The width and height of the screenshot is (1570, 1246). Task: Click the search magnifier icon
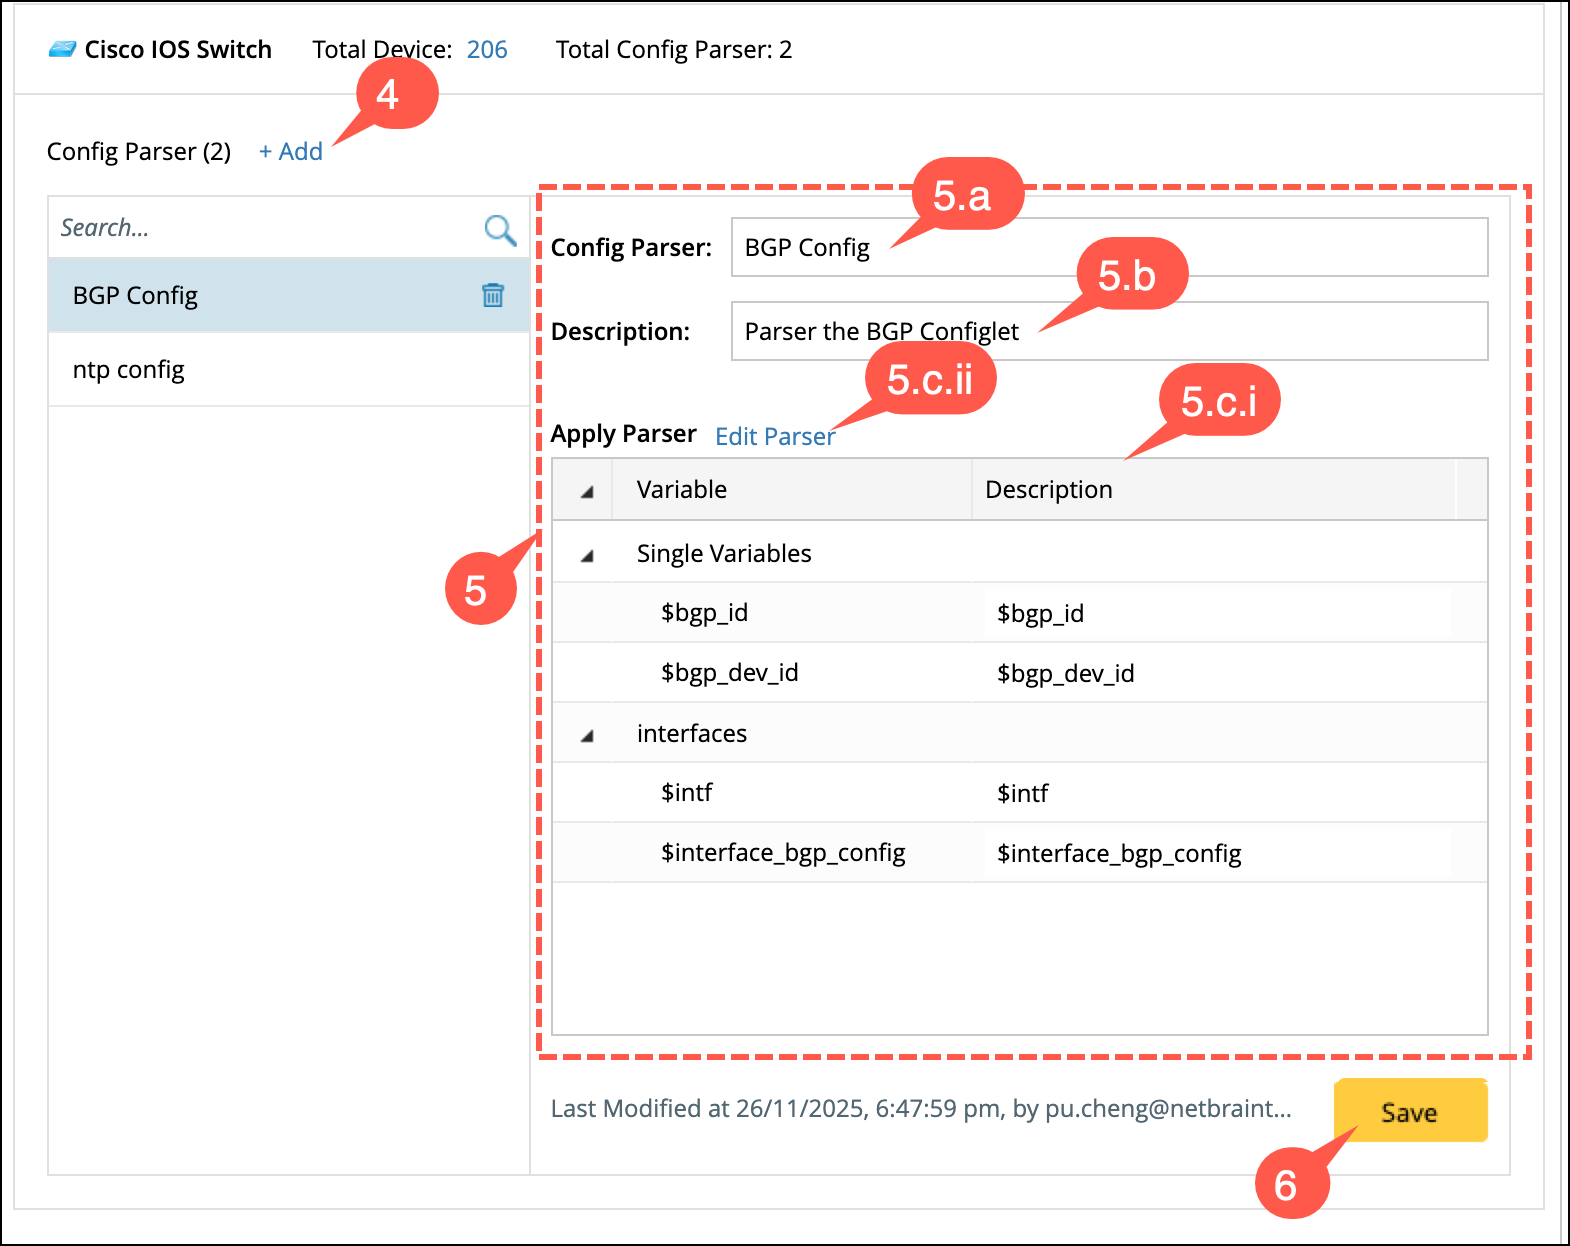click(x=500, y=229)
